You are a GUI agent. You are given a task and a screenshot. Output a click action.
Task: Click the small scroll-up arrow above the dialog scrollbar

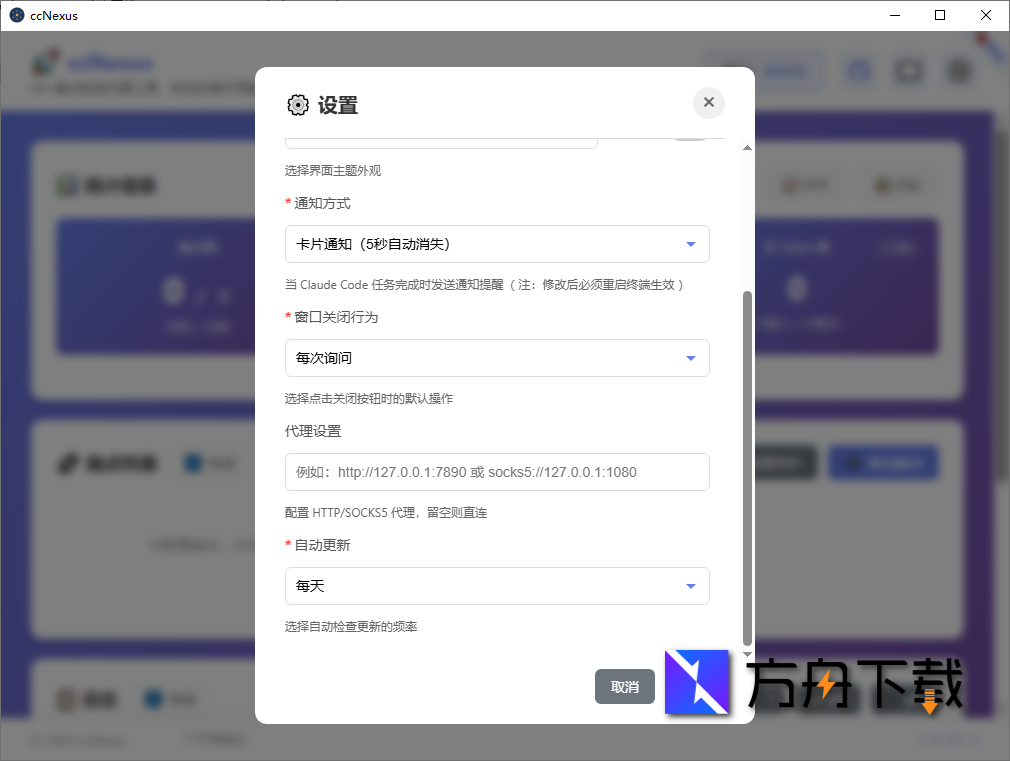pyautogui.click(x=746, y=147)
